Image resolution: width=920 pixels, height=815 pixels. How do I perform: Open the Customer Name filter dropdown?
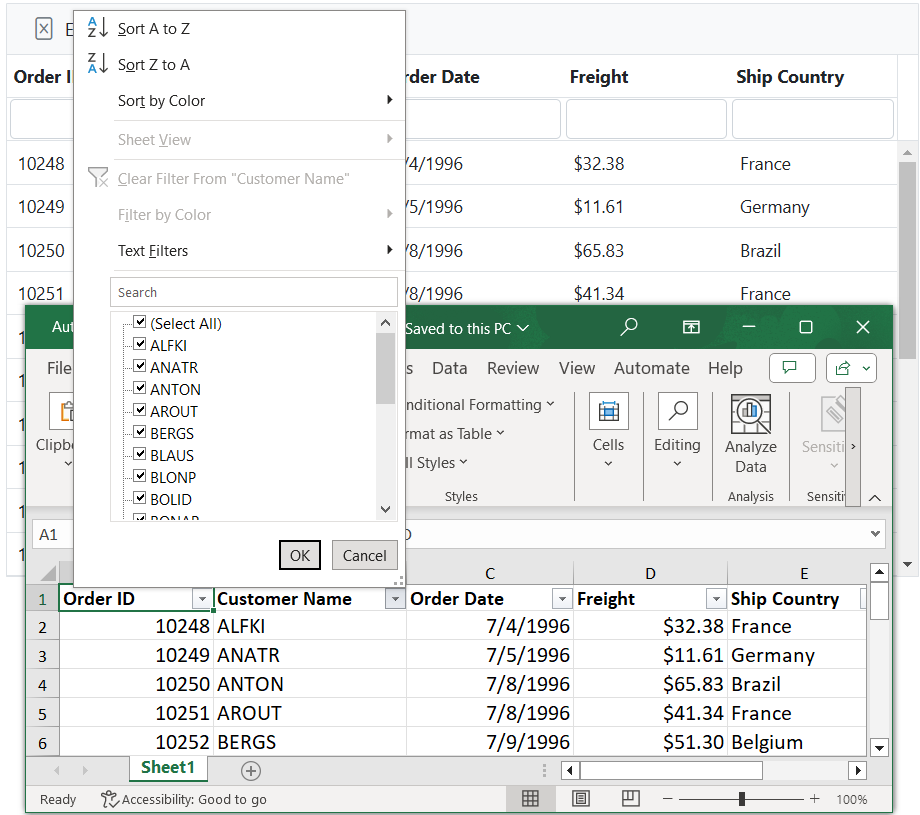pos(395,599)
